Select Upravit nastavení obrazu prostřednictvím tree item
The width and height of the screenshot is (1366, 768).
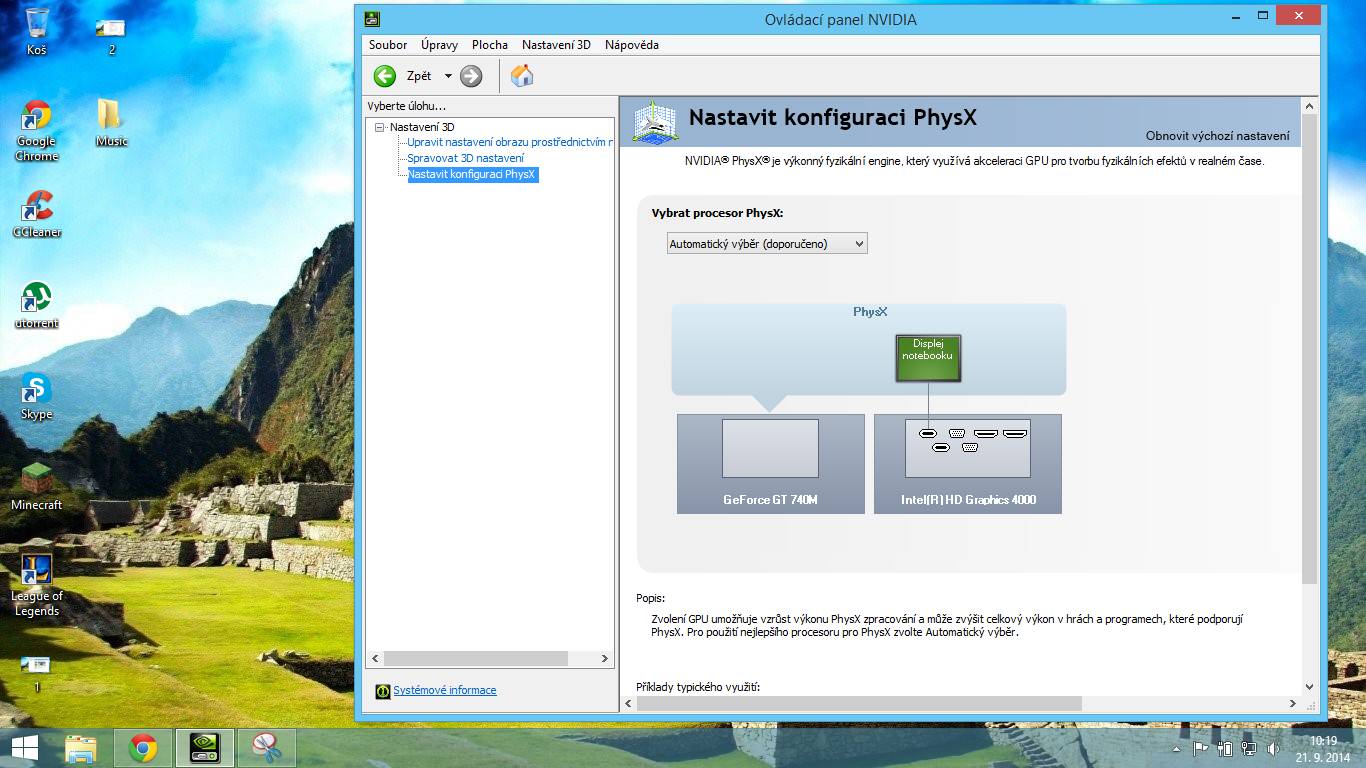tap(510, 142)
